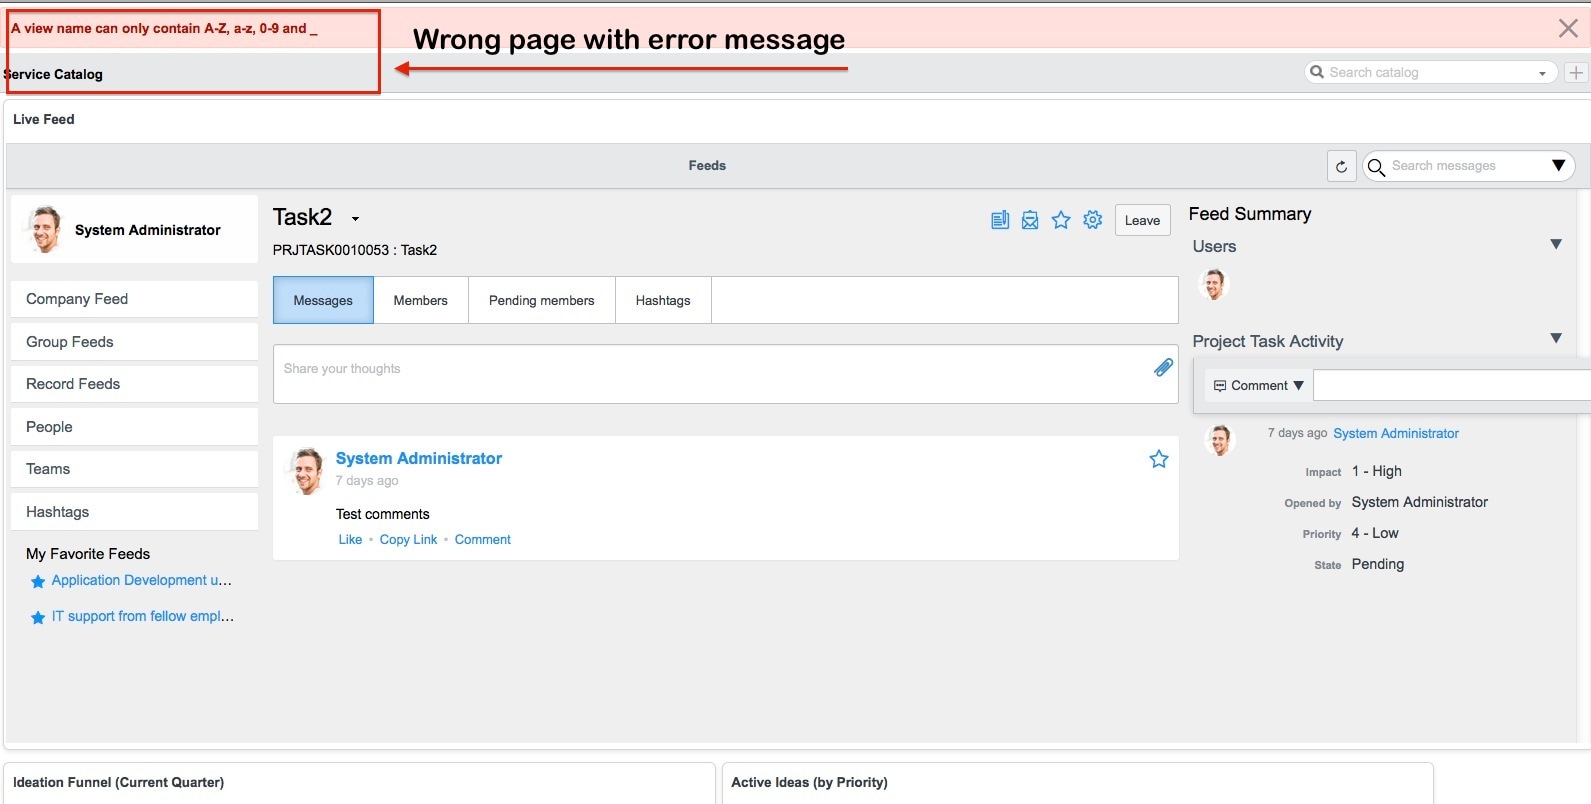Click the star icon next to the Leave button
This screenshot has height=804, width=1591.
tap(1061, 220)
